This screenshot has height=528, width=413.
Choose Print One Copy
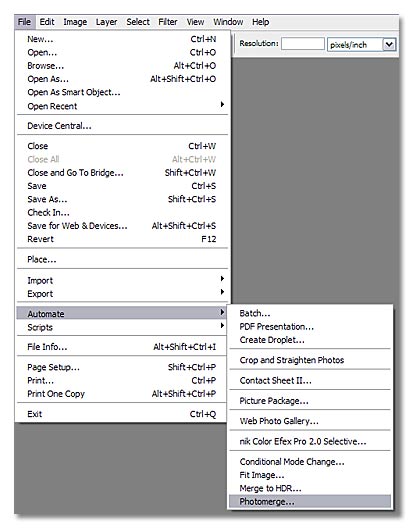122,394
